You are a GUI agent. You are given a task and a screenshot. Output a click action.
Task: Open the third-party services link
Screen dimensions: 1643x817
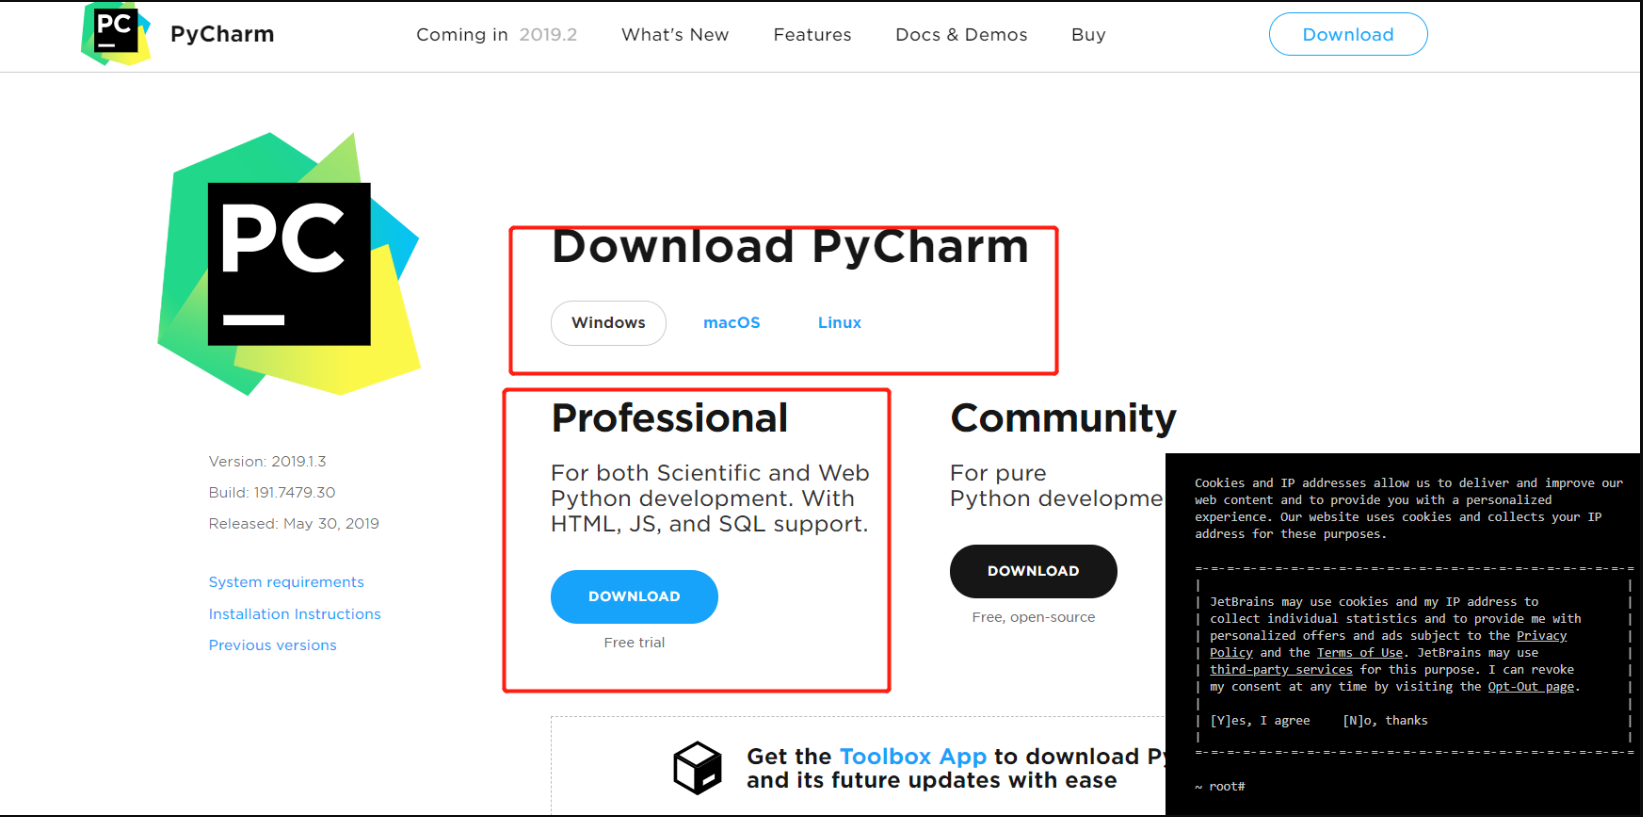1281,670
